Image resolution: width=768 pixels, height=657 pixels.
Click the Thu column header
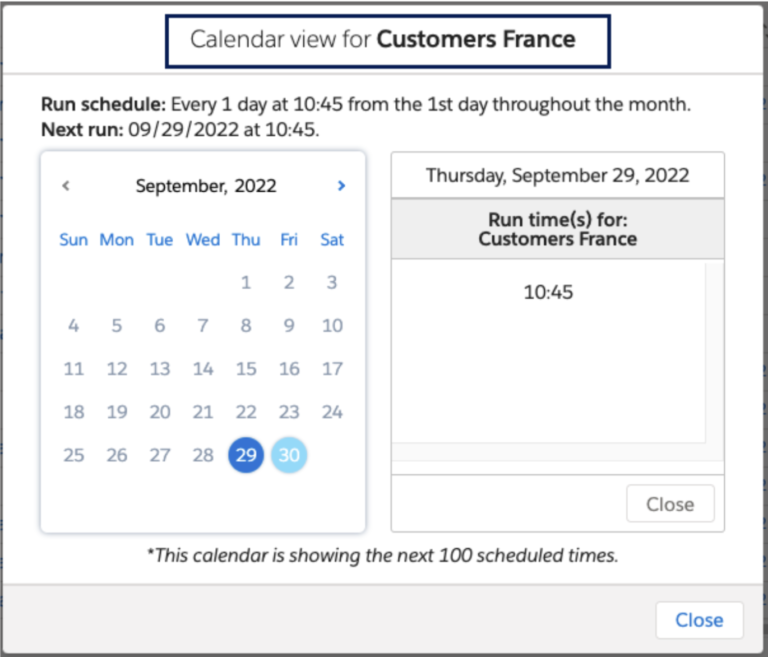point(246,240)
